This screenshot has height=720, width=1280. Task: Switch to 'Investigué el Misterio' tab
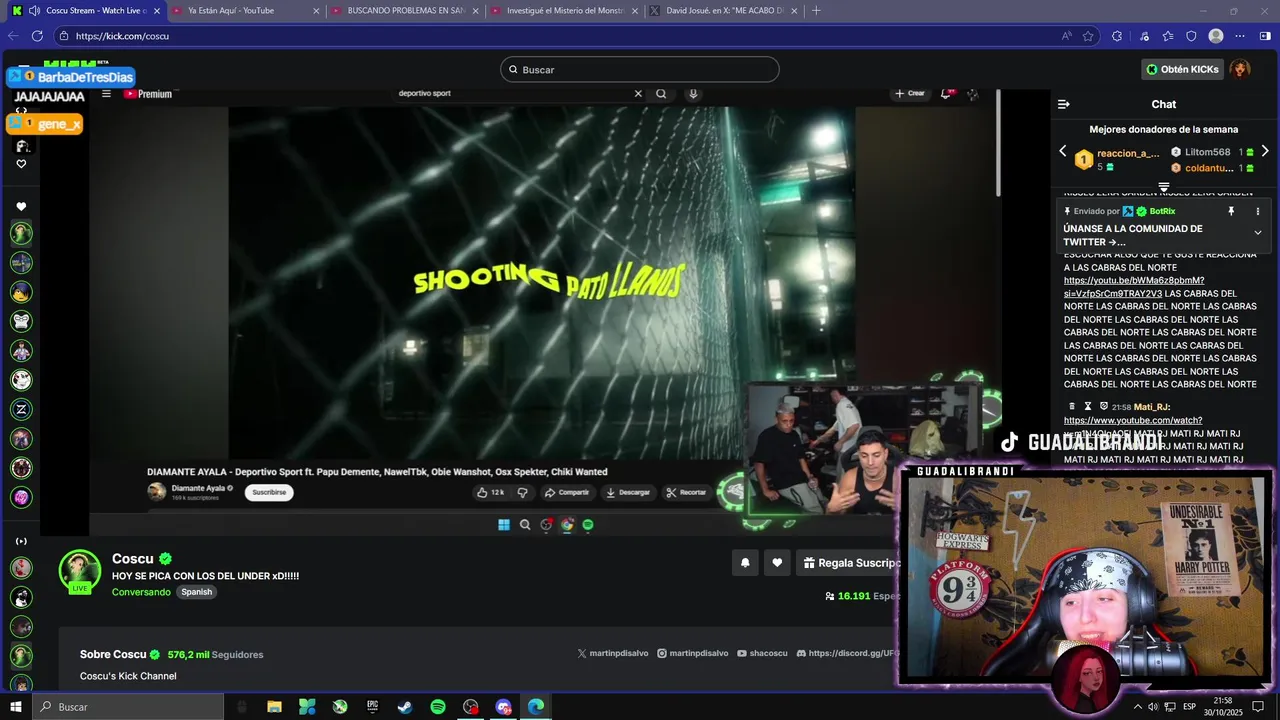pyautogui.click(x=563, y=10)
